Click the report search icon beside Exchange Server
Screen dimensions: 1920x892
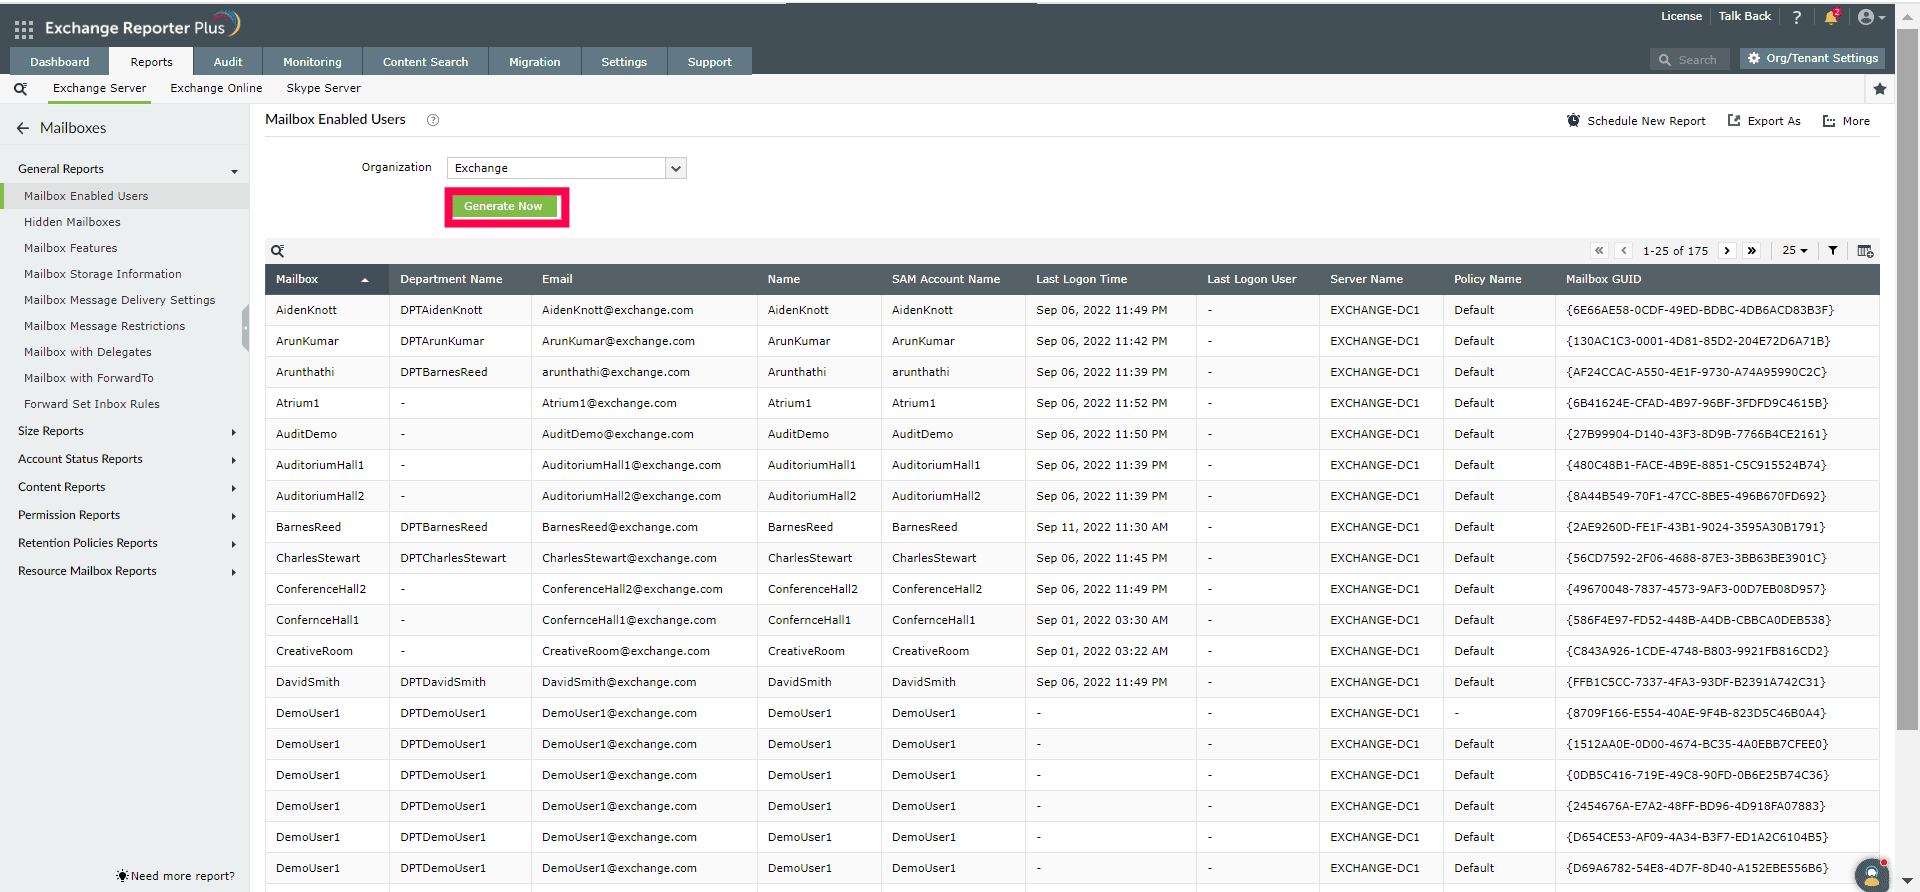20,89
